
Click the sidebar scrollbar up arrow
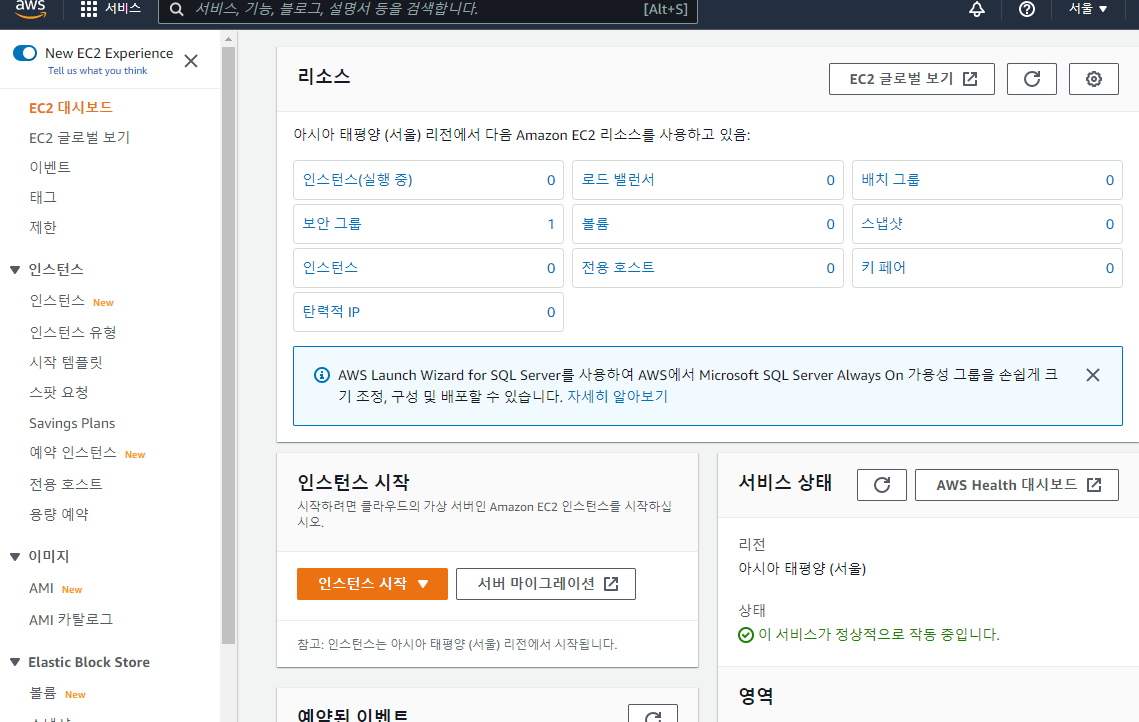228,39
